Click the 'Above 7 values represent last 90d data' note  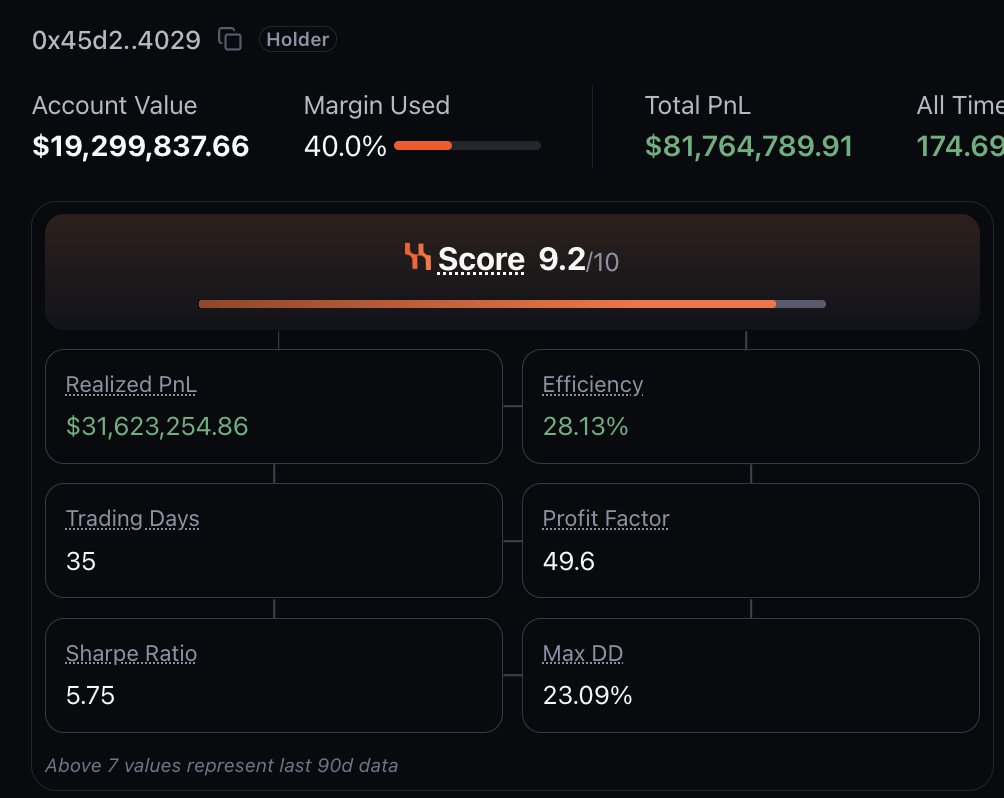[222, 765]
